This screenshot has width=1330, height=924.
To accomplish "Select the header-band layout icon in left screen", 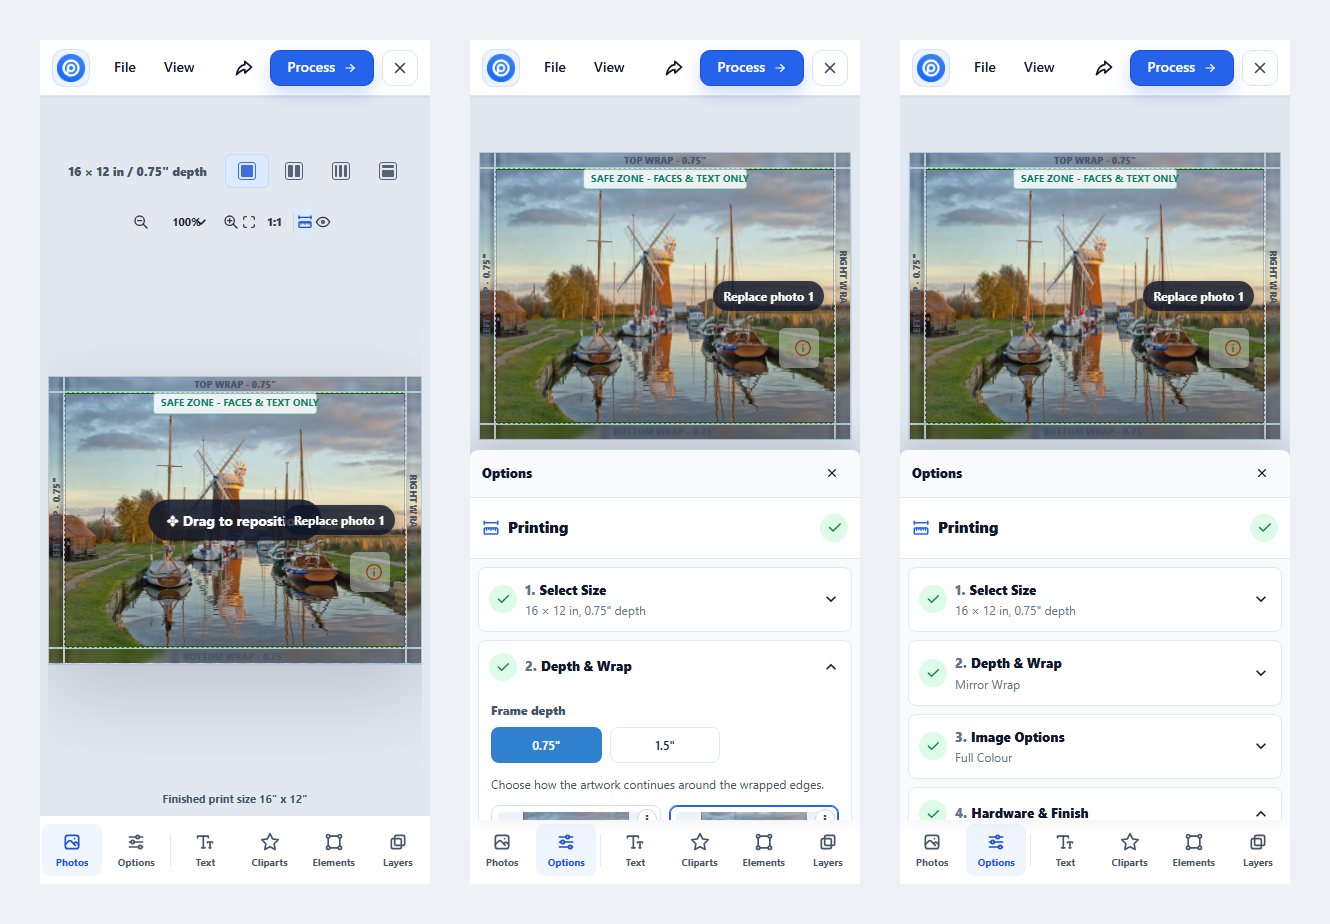I will 388,171.
